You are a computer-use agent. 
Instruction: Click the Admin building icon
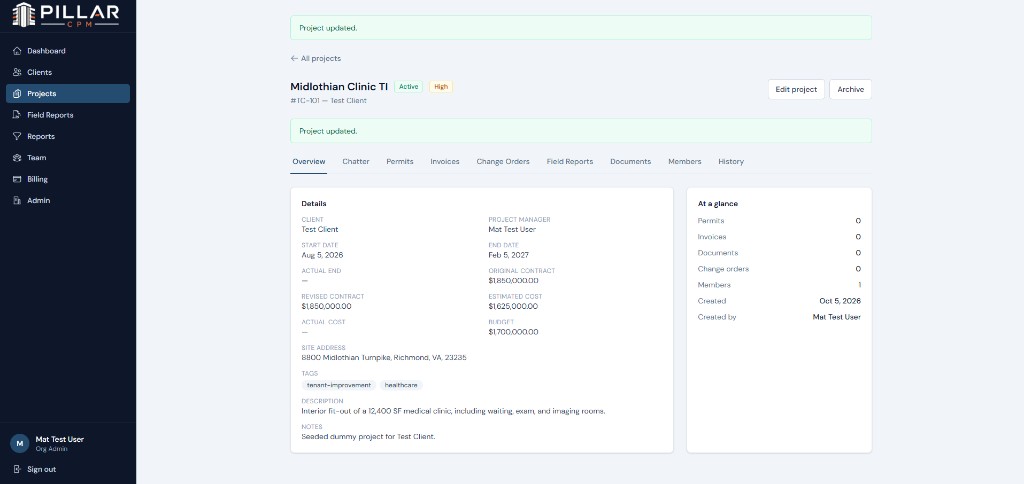(x=18, y=201)
